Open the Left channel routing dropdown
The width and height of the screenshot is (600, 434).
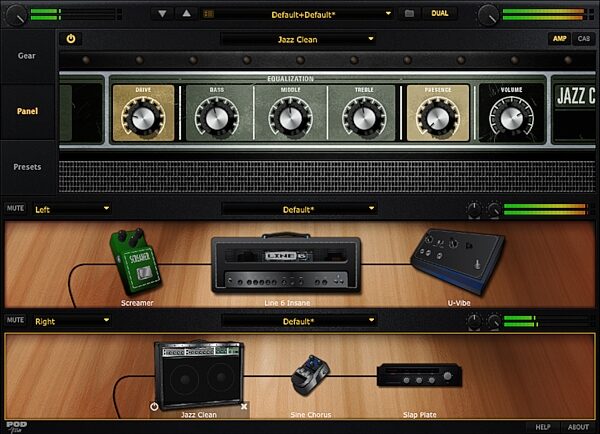72,209
